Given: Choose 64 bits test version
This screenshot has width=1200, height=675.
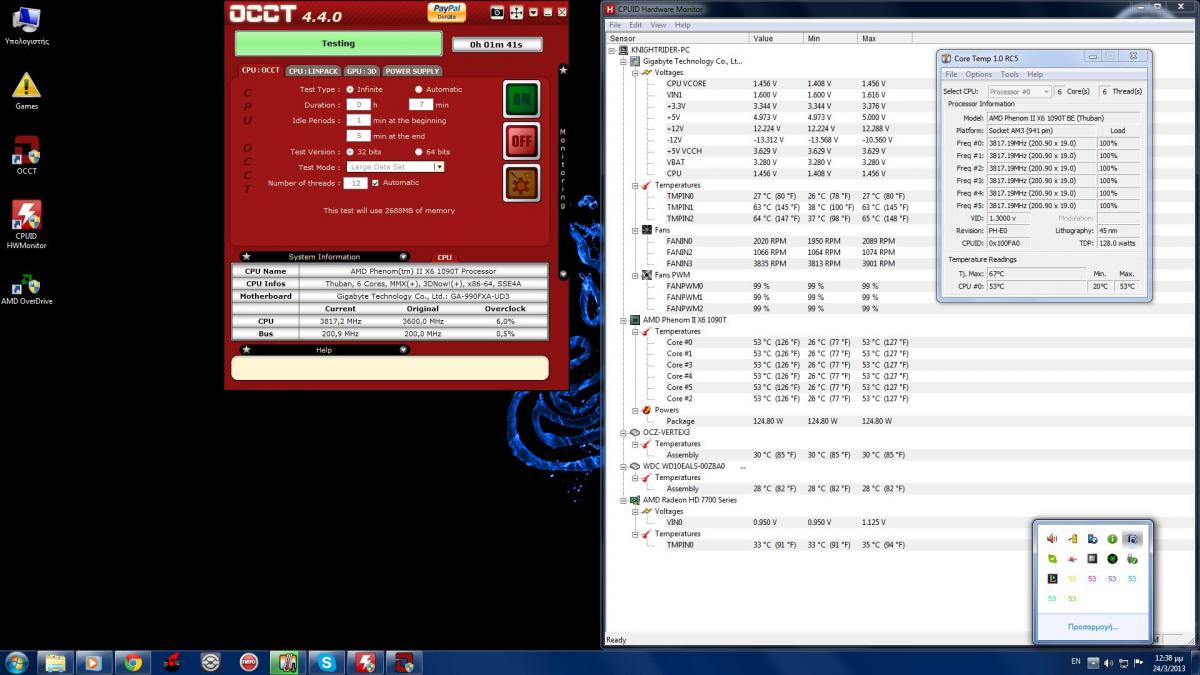Looking at the screenshot, I should [419, 152].
